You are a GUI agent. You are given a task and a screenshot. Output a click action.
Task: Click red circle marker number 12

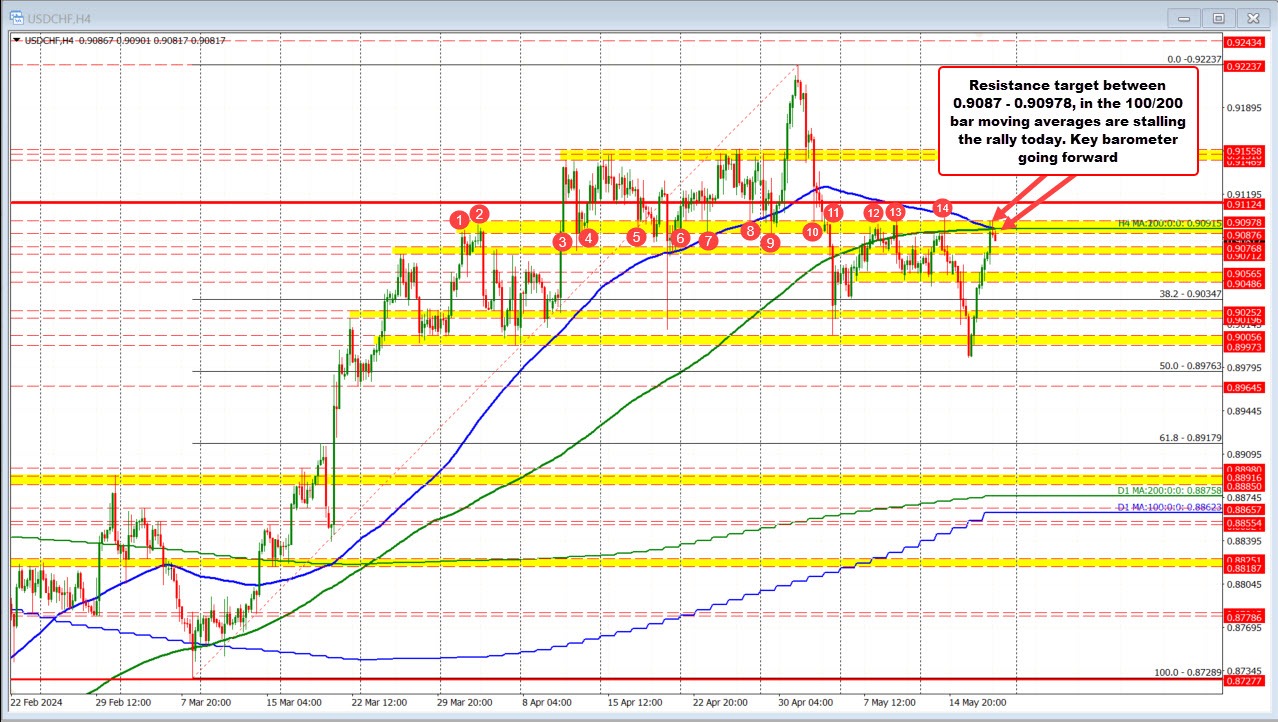pyautogui.click(x=873, y=212)
